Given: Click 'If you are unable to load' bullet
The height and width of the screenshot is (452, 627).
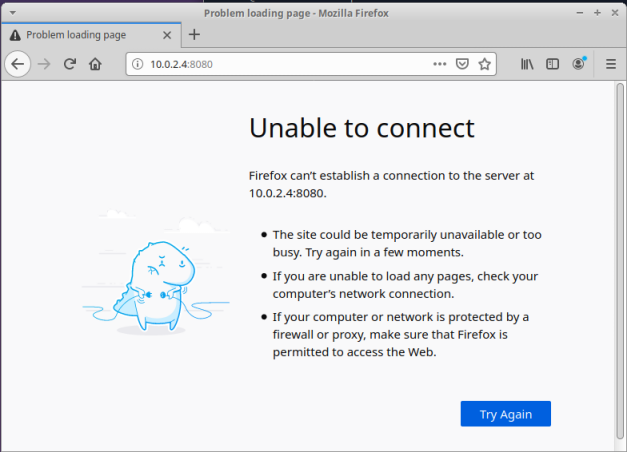Looking at the screenshot, I should (x=405, y=285).
